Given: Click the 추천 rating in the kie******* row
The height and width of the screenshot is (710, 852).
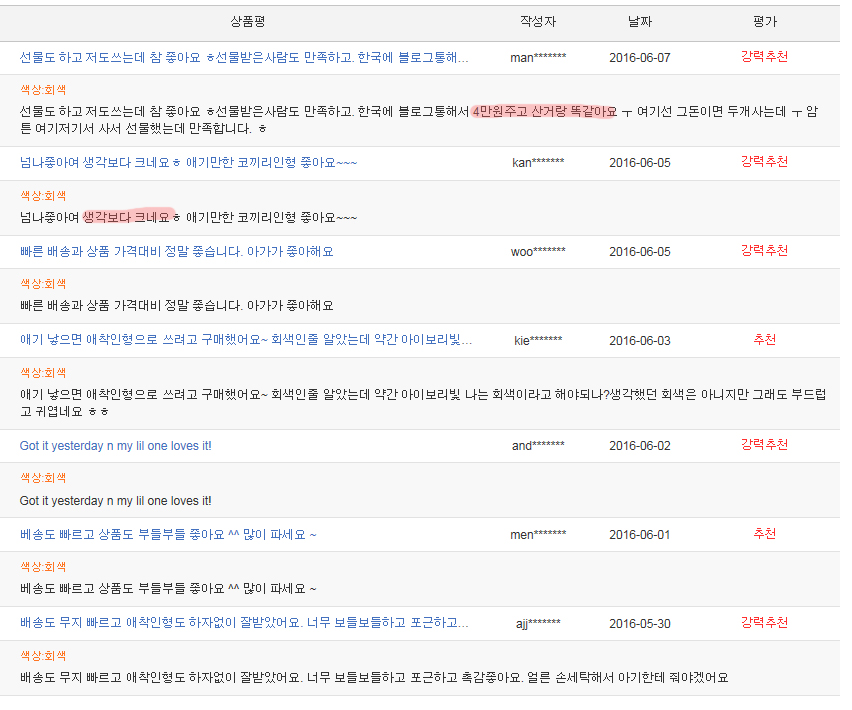Looking at the screenshot, I should [764, 340].
